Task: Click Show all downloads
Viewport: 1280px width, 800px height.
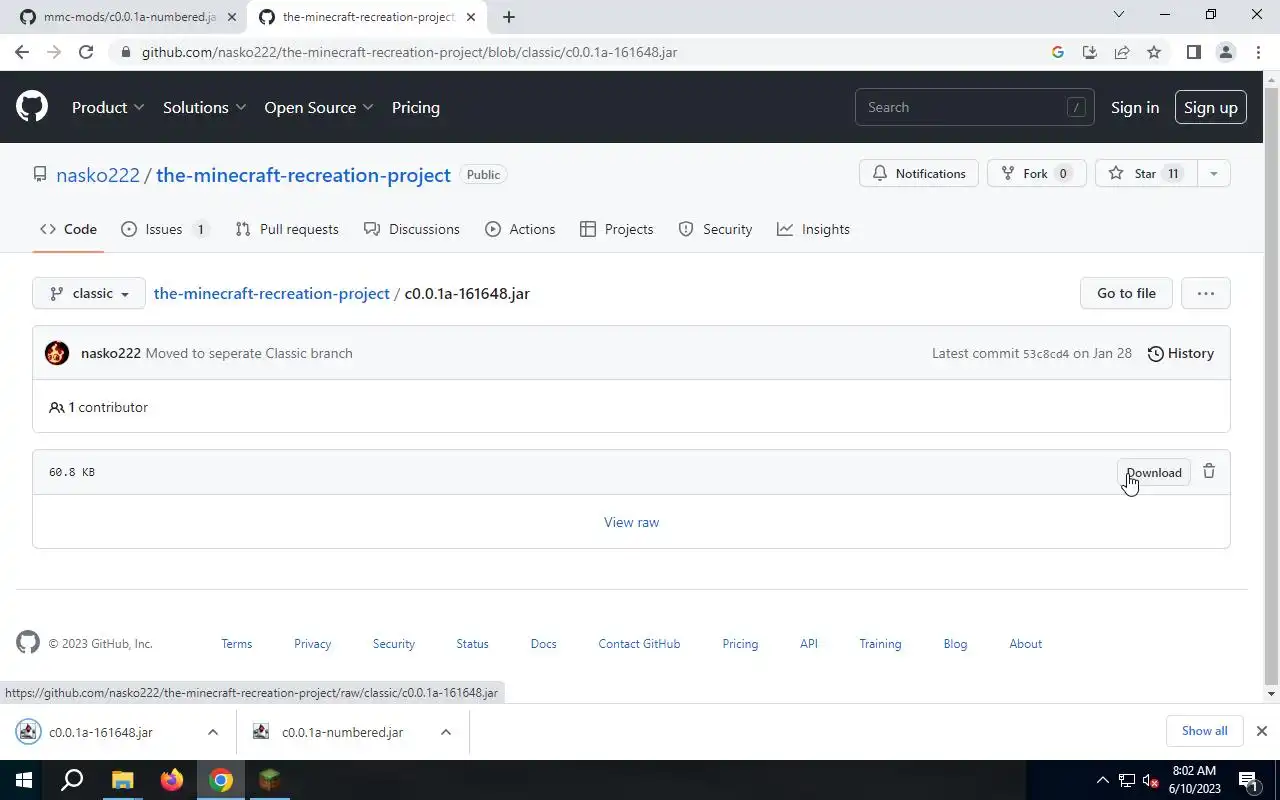Action: pos(1204,731)
